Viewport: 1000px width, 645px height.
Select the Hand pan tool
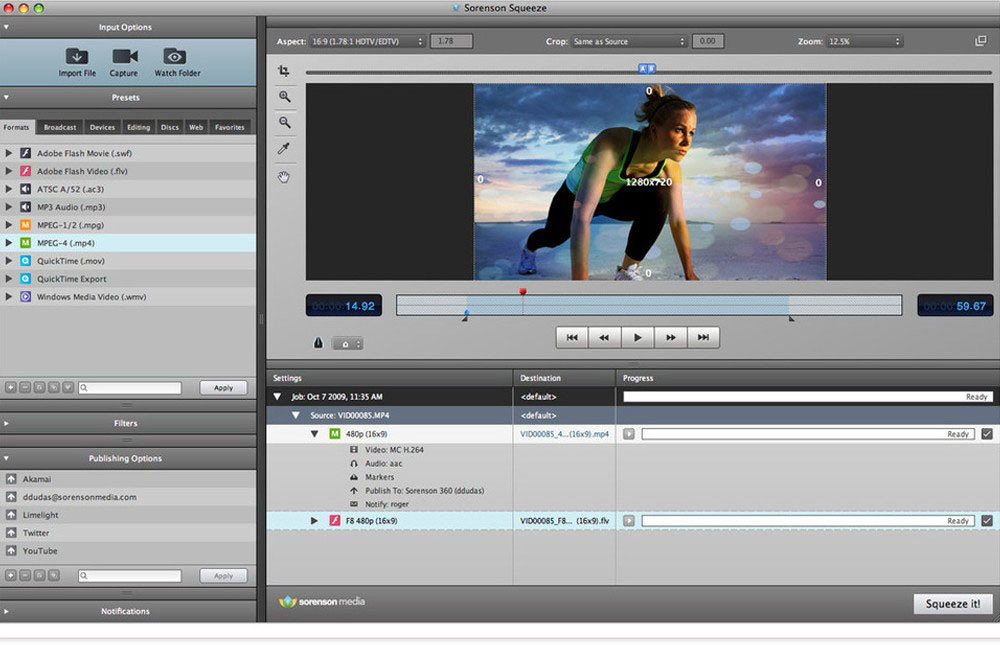[284, 177]
